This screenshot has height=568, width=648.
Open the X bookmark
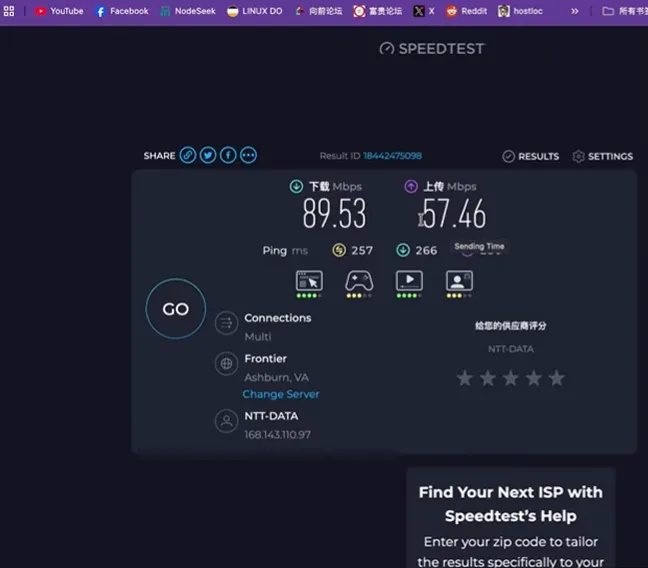(x=424, y=11)
